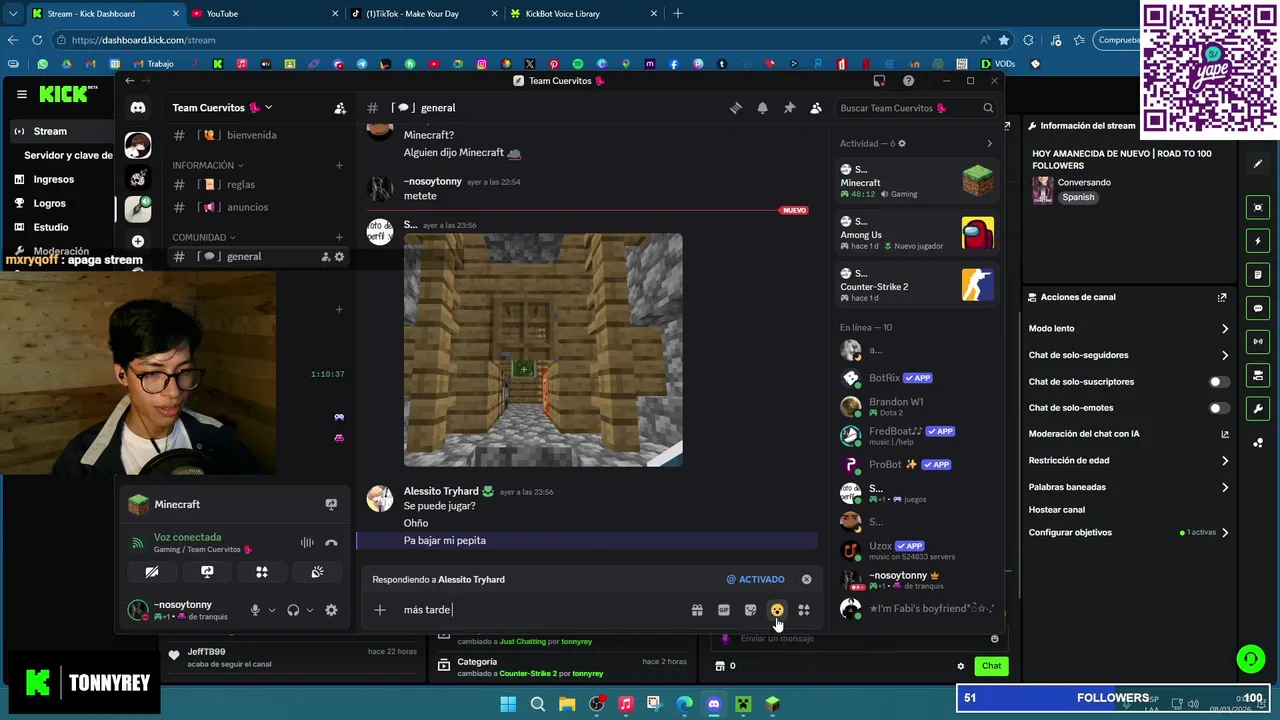Edit stream info pencil icon
The width and height of the screenshot is (1280, 720).
[1259, 164]
